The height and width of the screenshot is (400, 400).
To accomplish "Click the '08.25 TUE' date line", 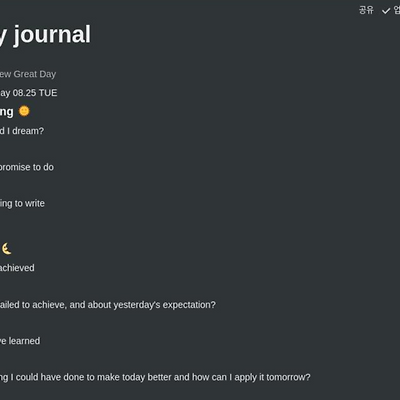I will click(x=29, y=93).
